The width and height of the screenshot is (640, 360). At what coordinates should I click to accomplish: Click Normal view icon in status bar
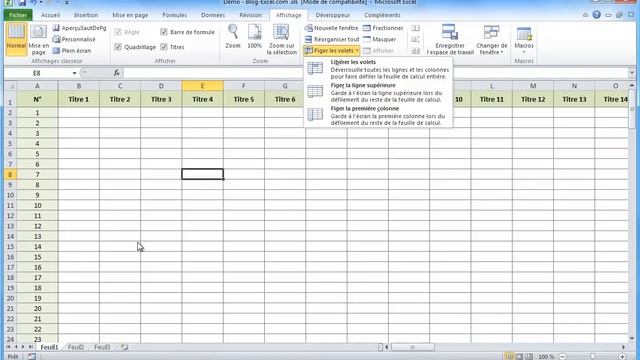pyautogui.click(x=509, y=356)
